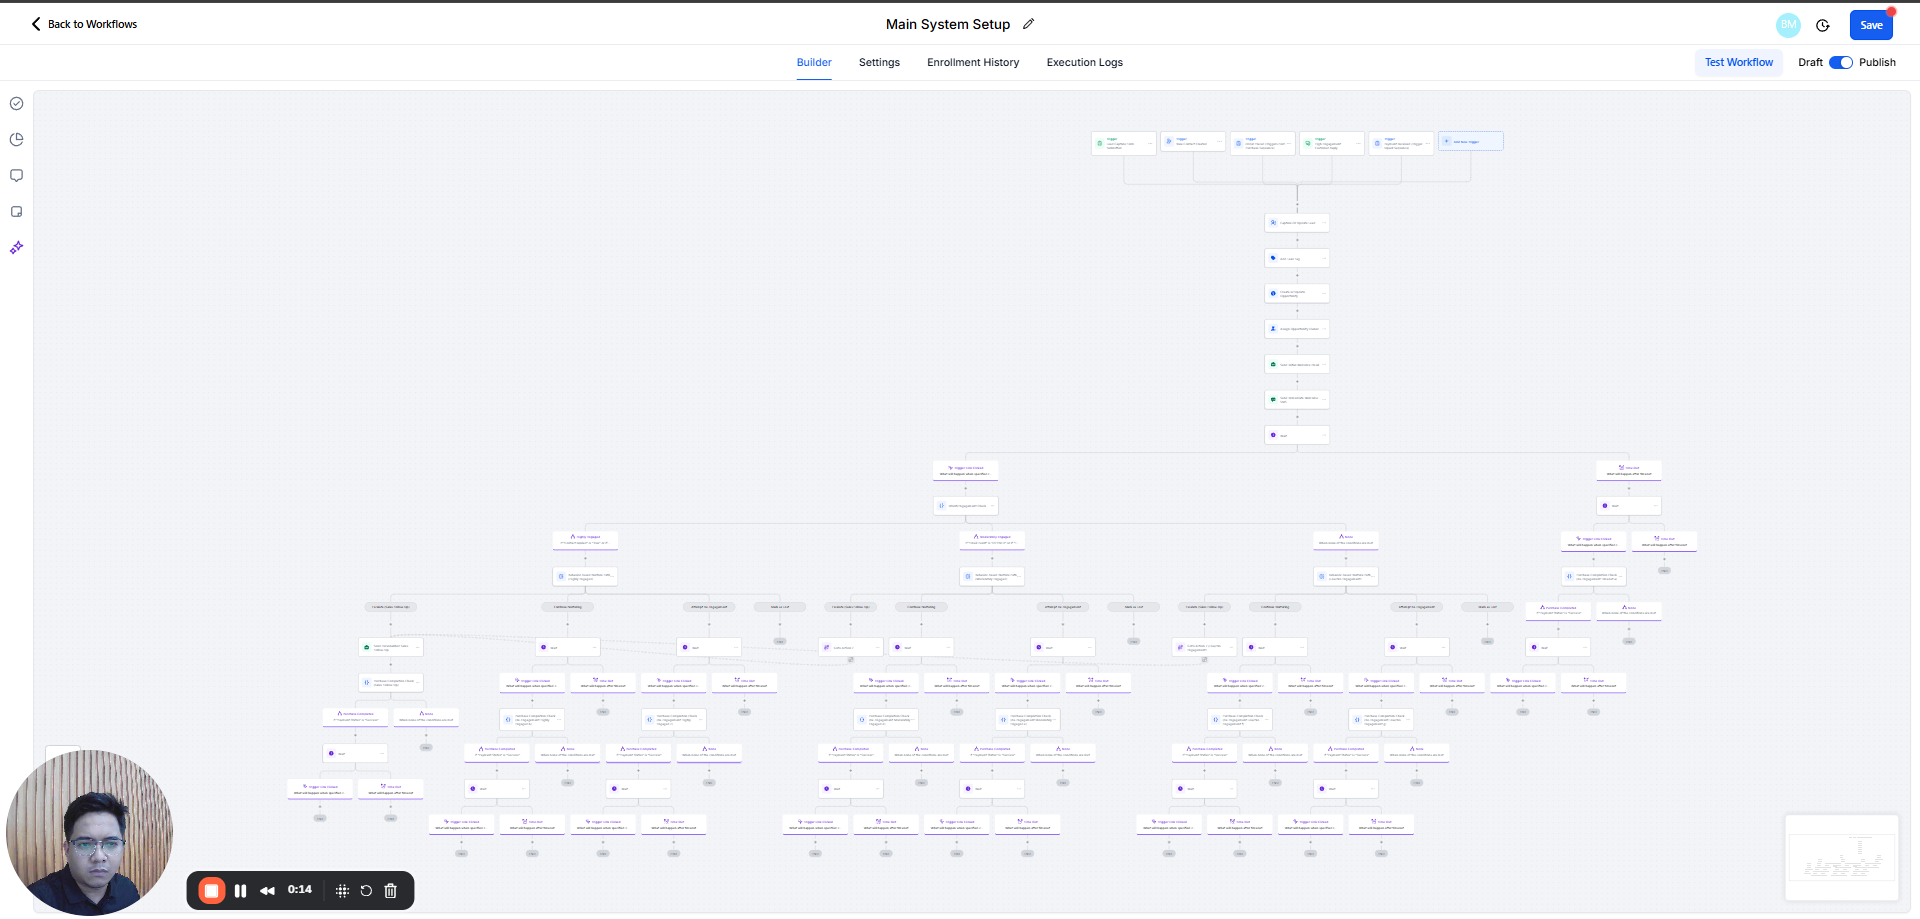
Task: Open the checkmark icon in left sidebar
Action: click(x=17, y=104)
